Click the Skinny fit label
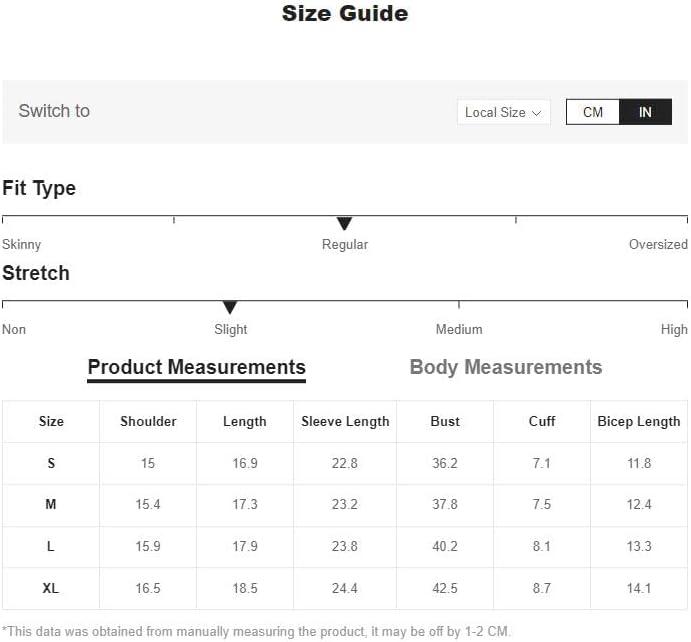Viewport: 691px width, 642px height. click(x=22, y=245)
